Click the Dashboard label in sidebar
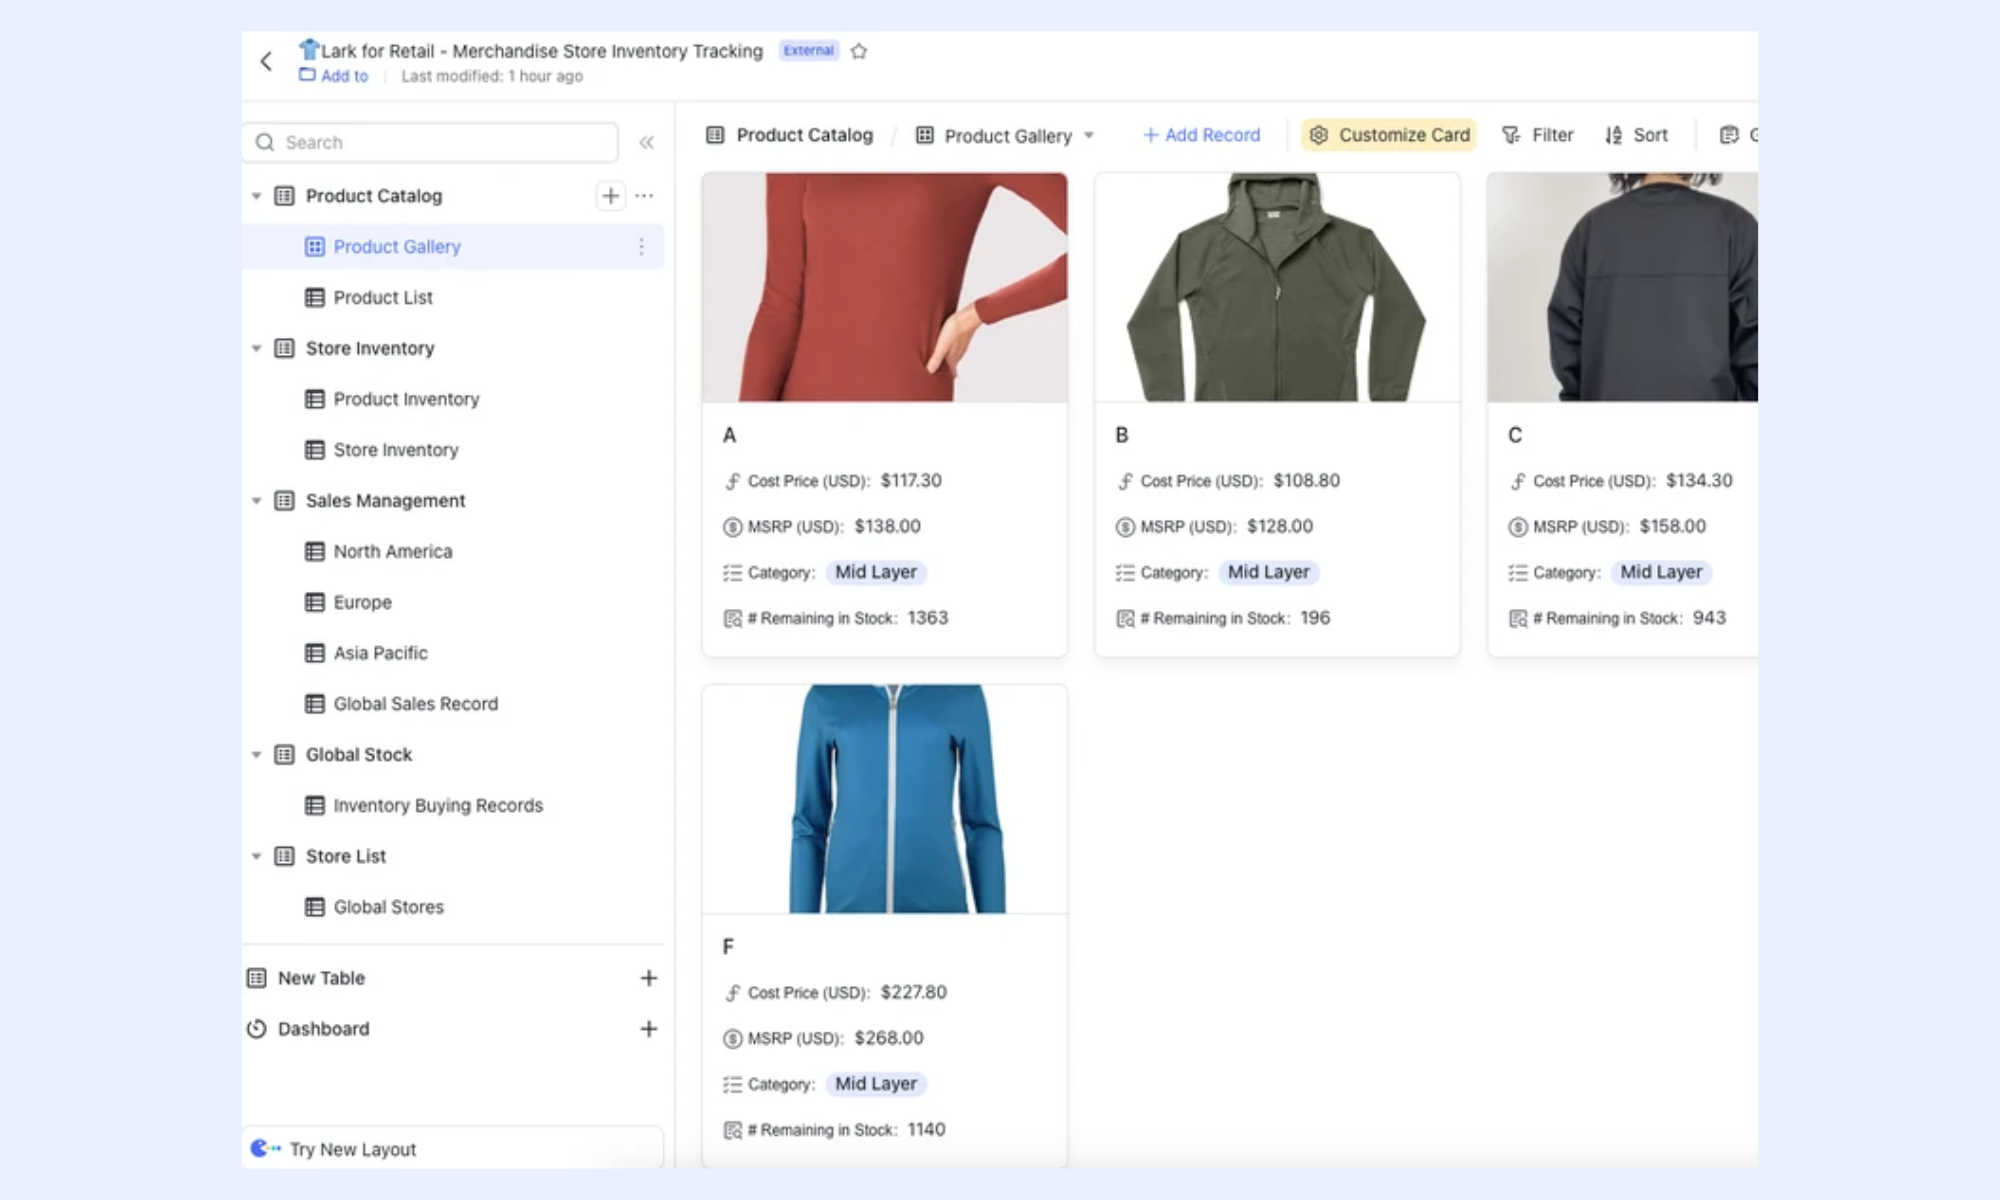2000x1200 pixels. click(323, 1029)
